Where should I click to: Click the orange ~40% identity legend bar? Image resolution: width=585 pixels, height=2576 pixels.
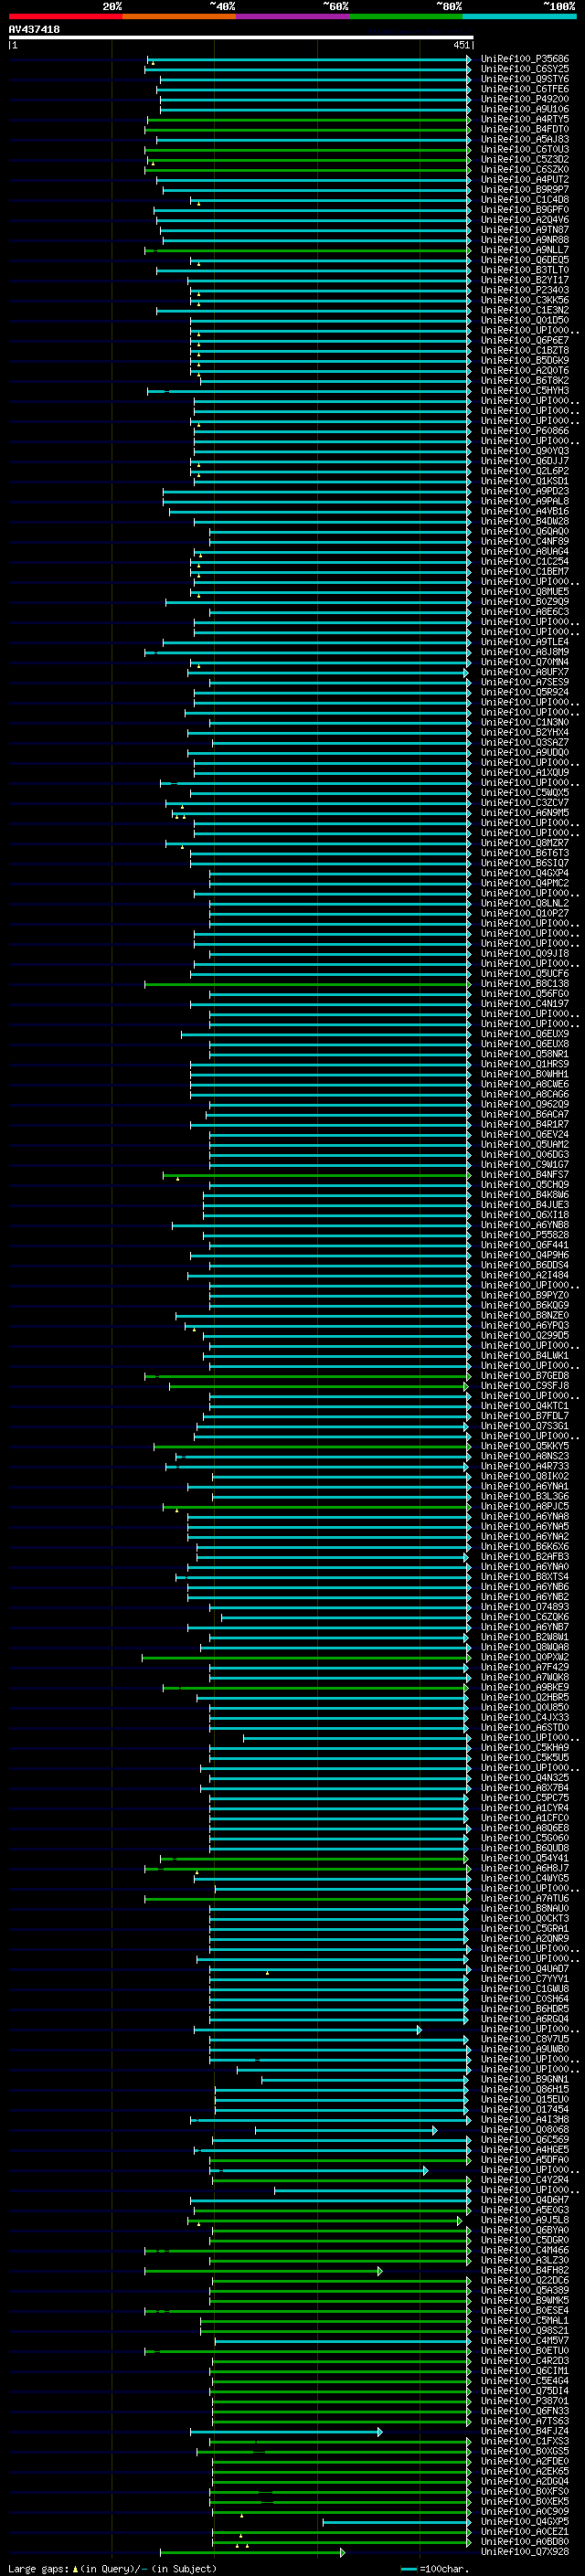(x=179, y=16)
